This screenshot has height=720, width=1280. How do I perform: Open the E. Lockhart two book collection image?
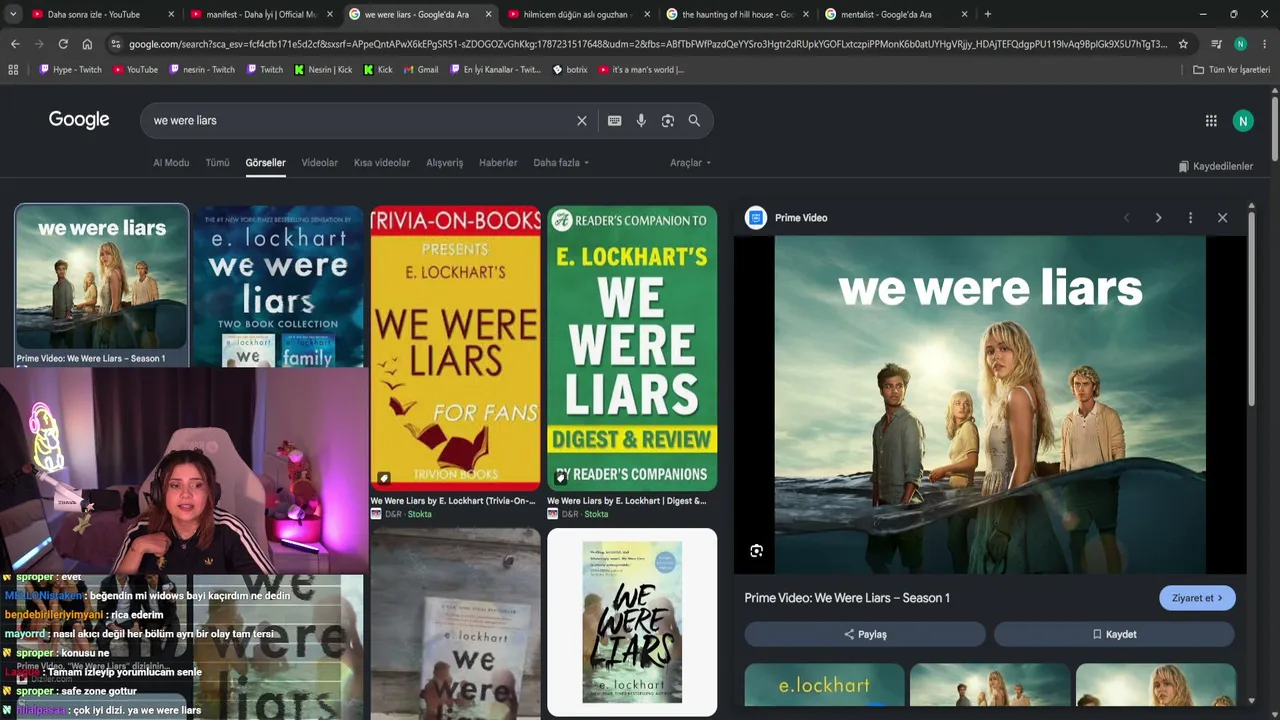(x=279, y=286)
